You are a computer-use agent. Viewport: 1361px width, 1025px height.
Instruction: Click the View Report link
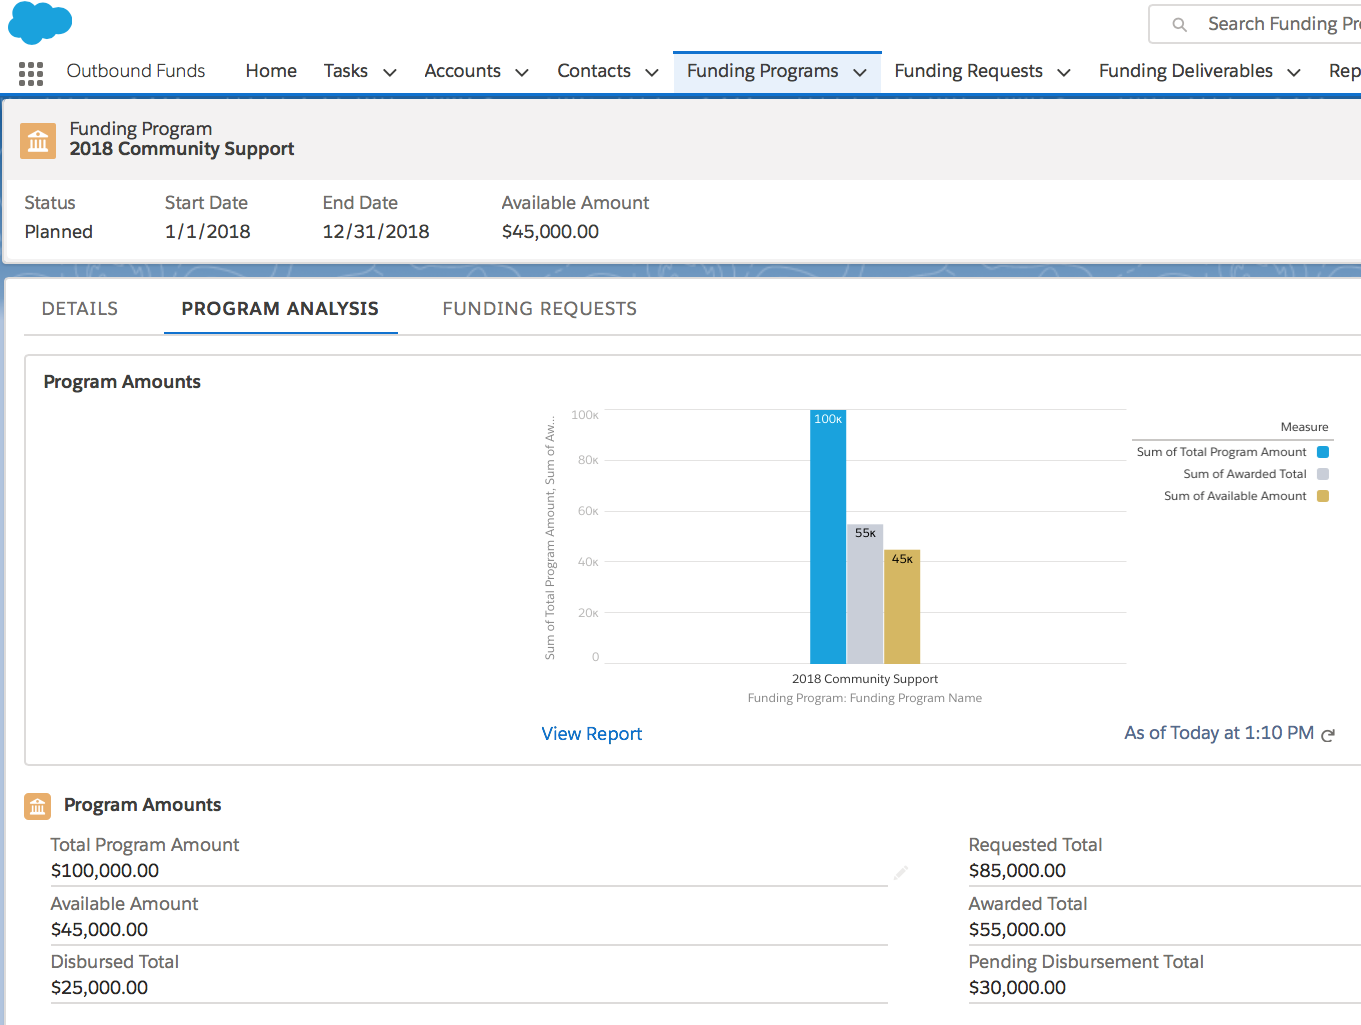click(x=592, y=734)
